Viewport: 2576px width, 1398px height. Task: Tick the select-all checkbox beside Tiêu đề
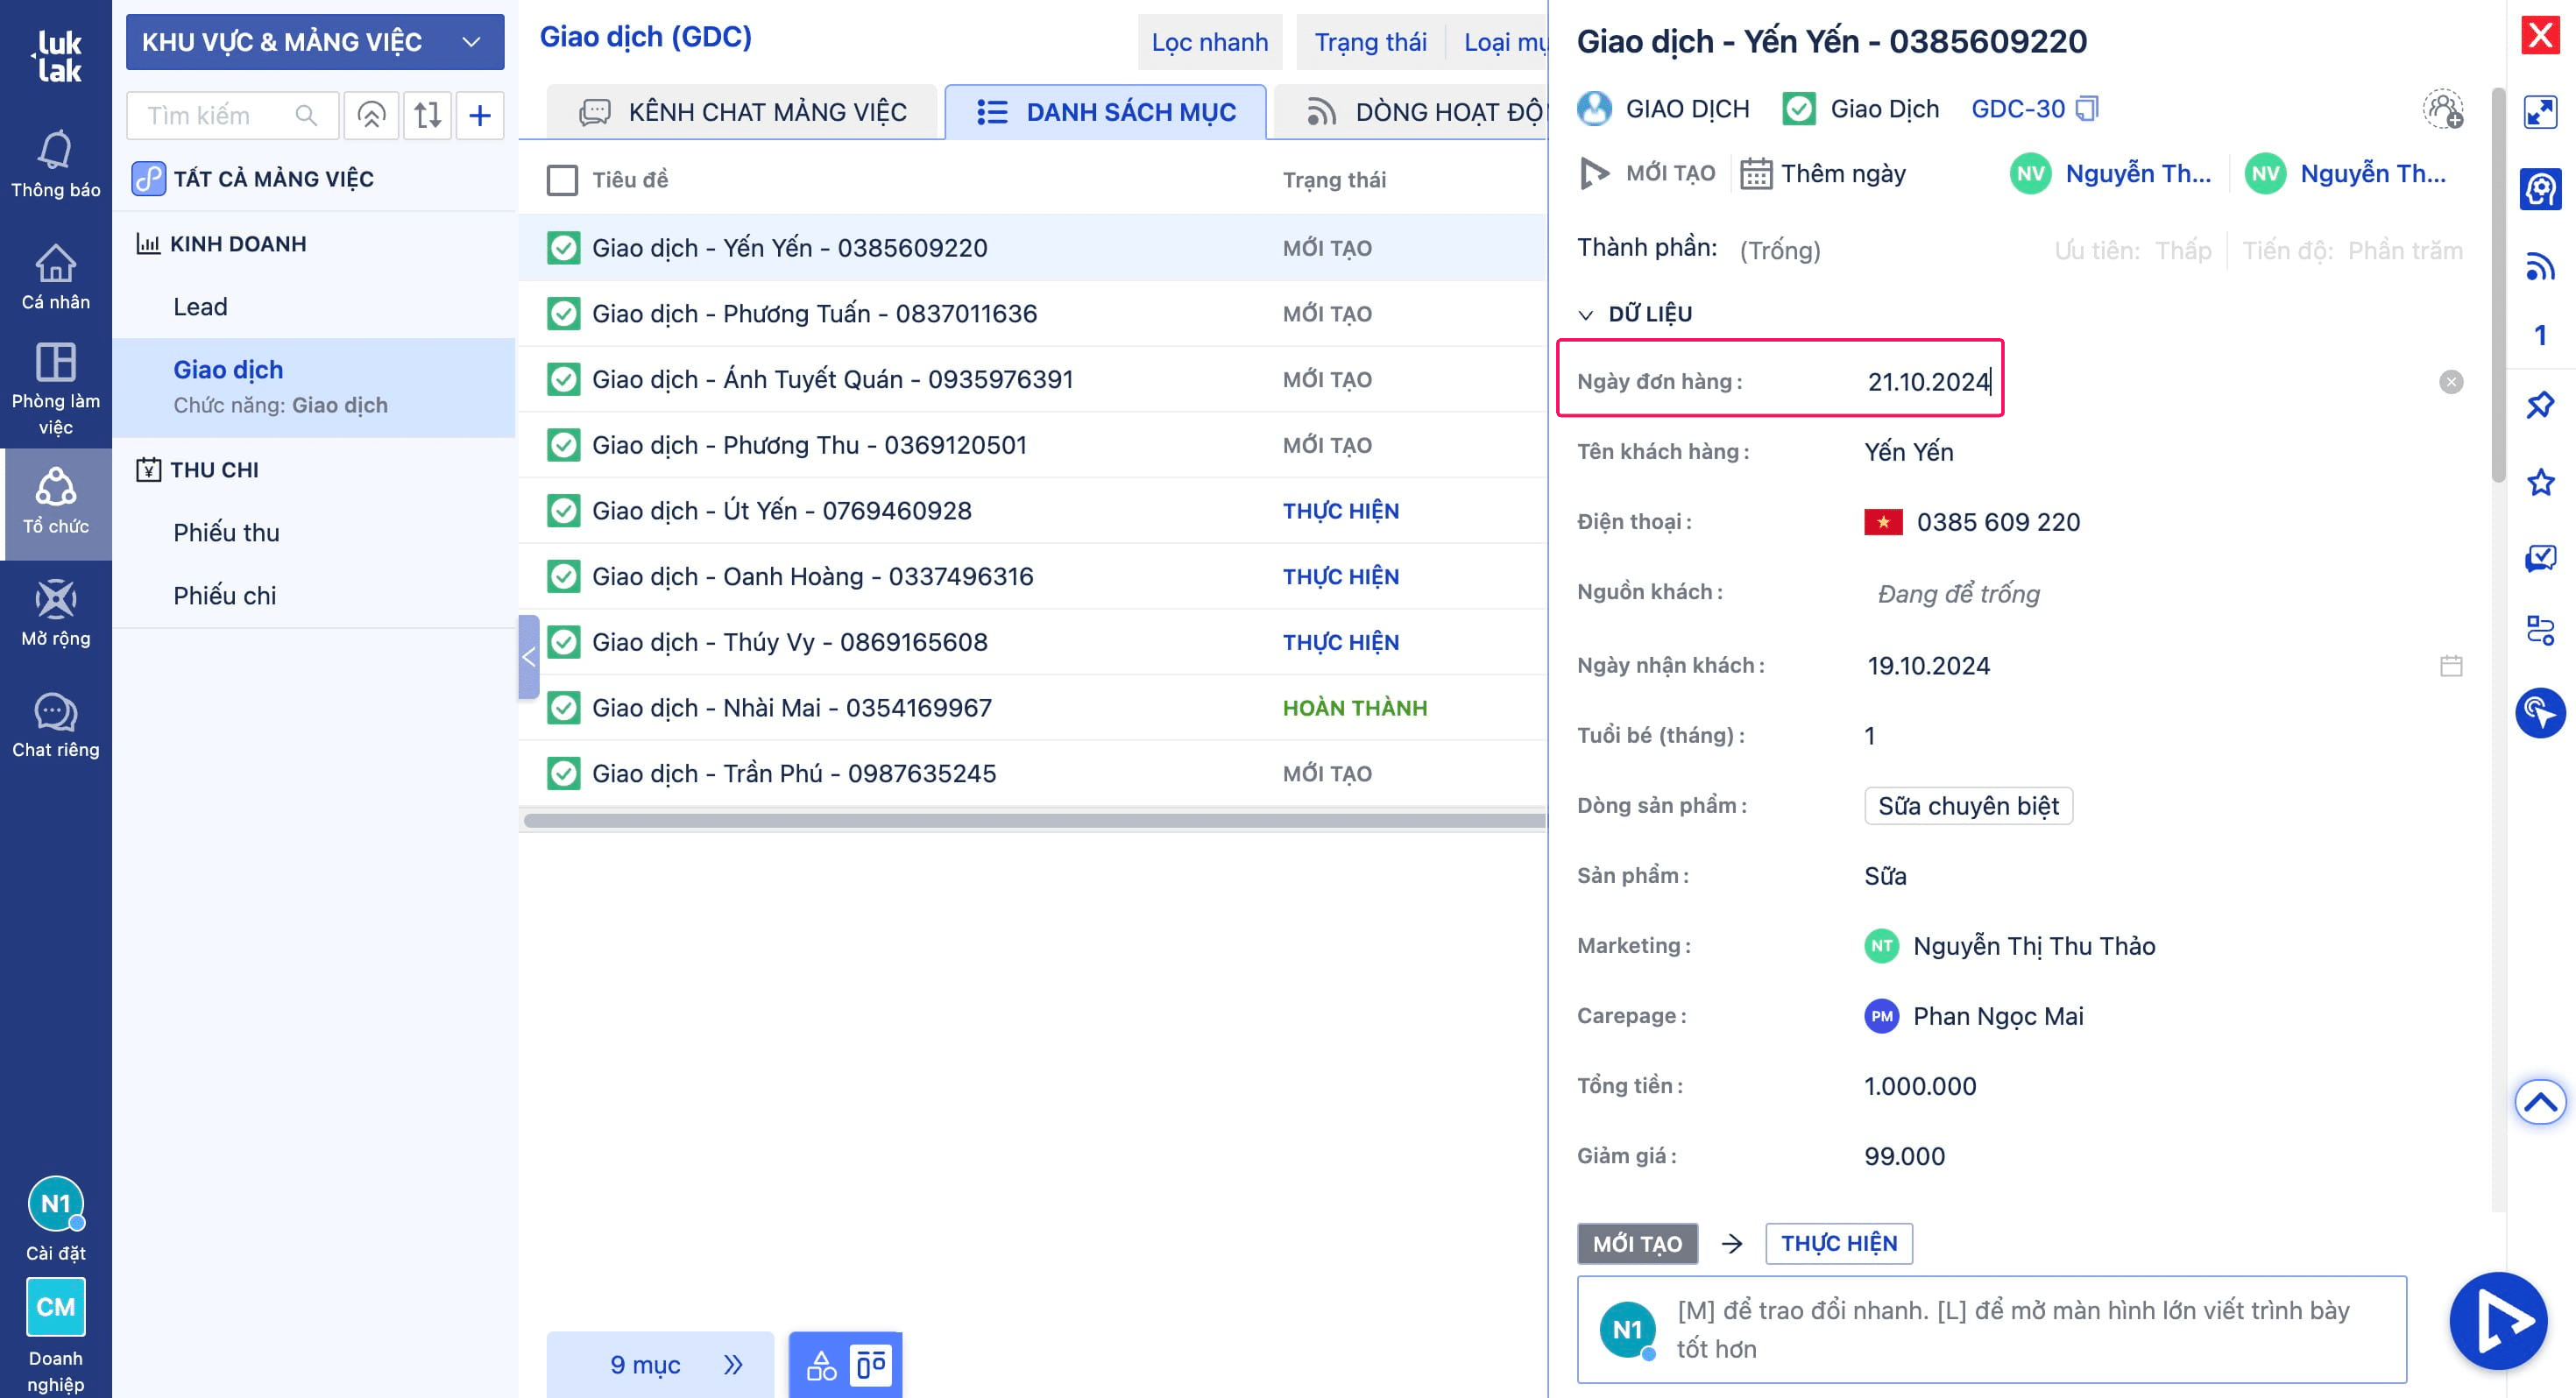click(562, 180)
